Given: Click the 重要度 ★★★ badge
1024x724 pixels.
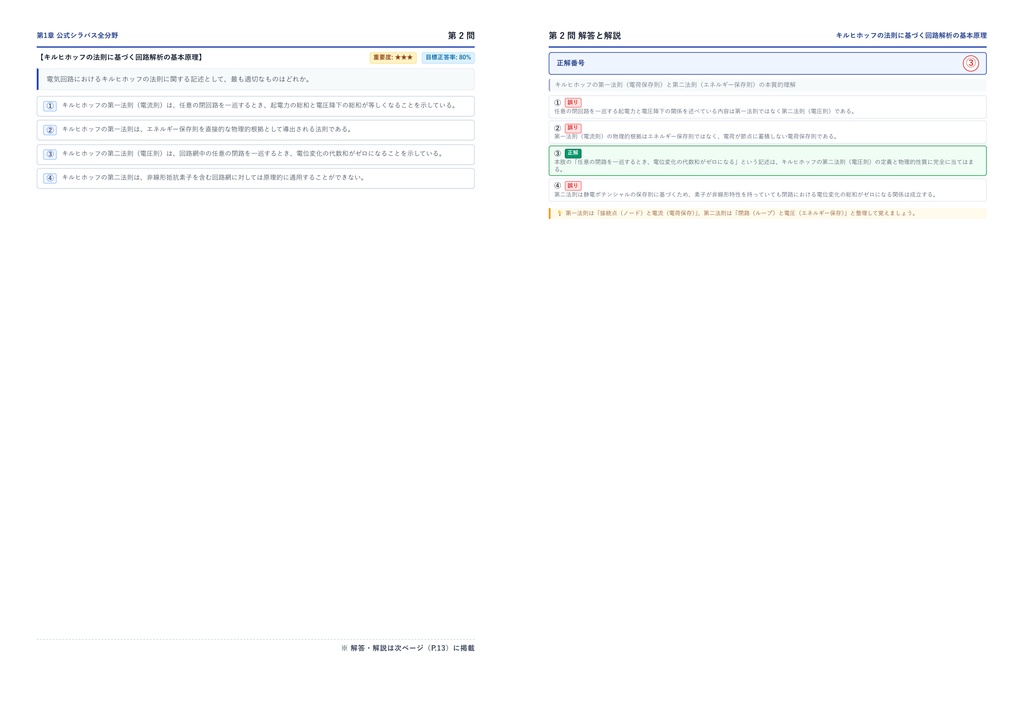Looking at the screenshot, I should click(x=393, y=57).
